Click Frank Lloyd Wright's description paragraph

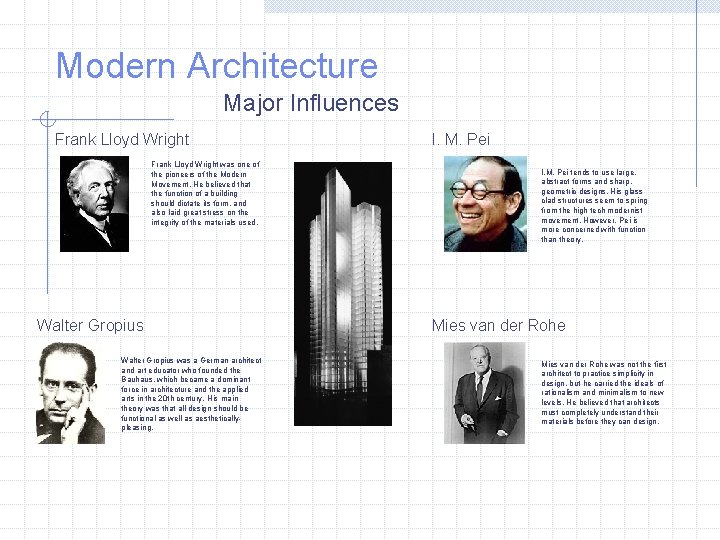click(x=205, y=193)
